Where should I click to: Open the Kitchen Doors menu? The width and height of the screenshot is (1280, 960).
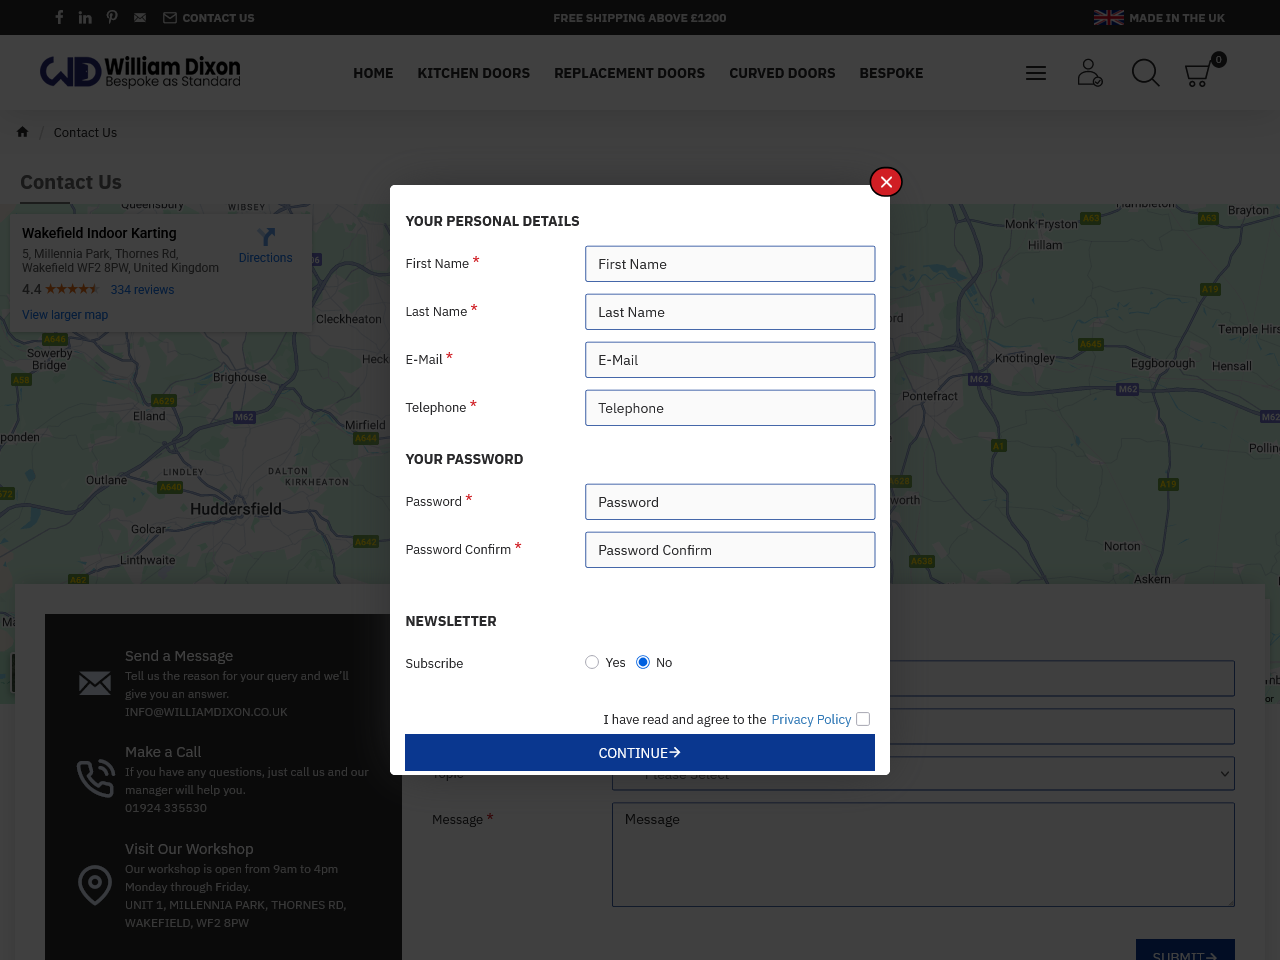coord(473,73)
